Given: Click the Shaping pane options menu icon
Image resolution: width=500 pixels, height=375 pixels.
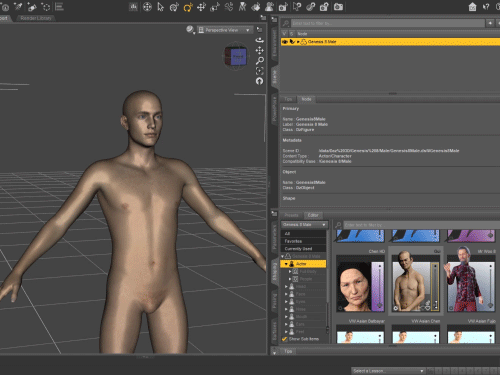Looking at the screenshot, I should pyautogui.click(x=274, y=213).
